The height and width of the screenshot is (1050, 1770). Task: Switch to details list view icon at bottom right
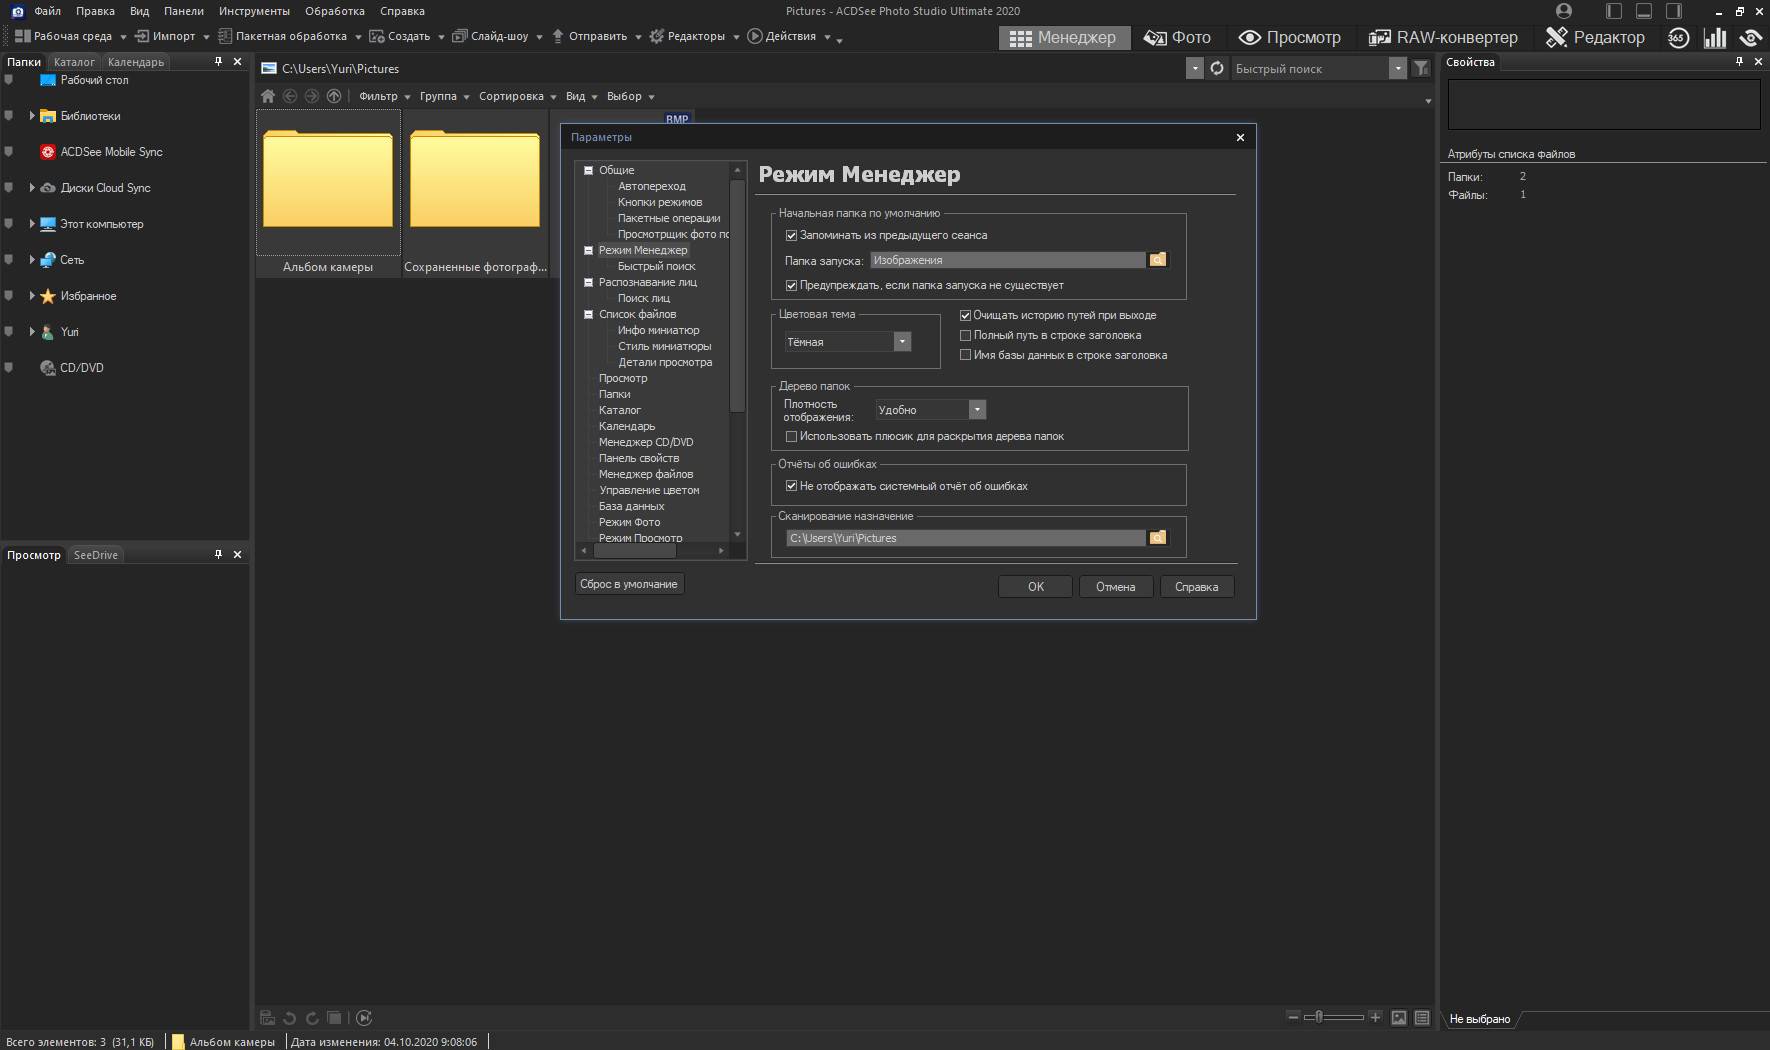point(1422,1018)
